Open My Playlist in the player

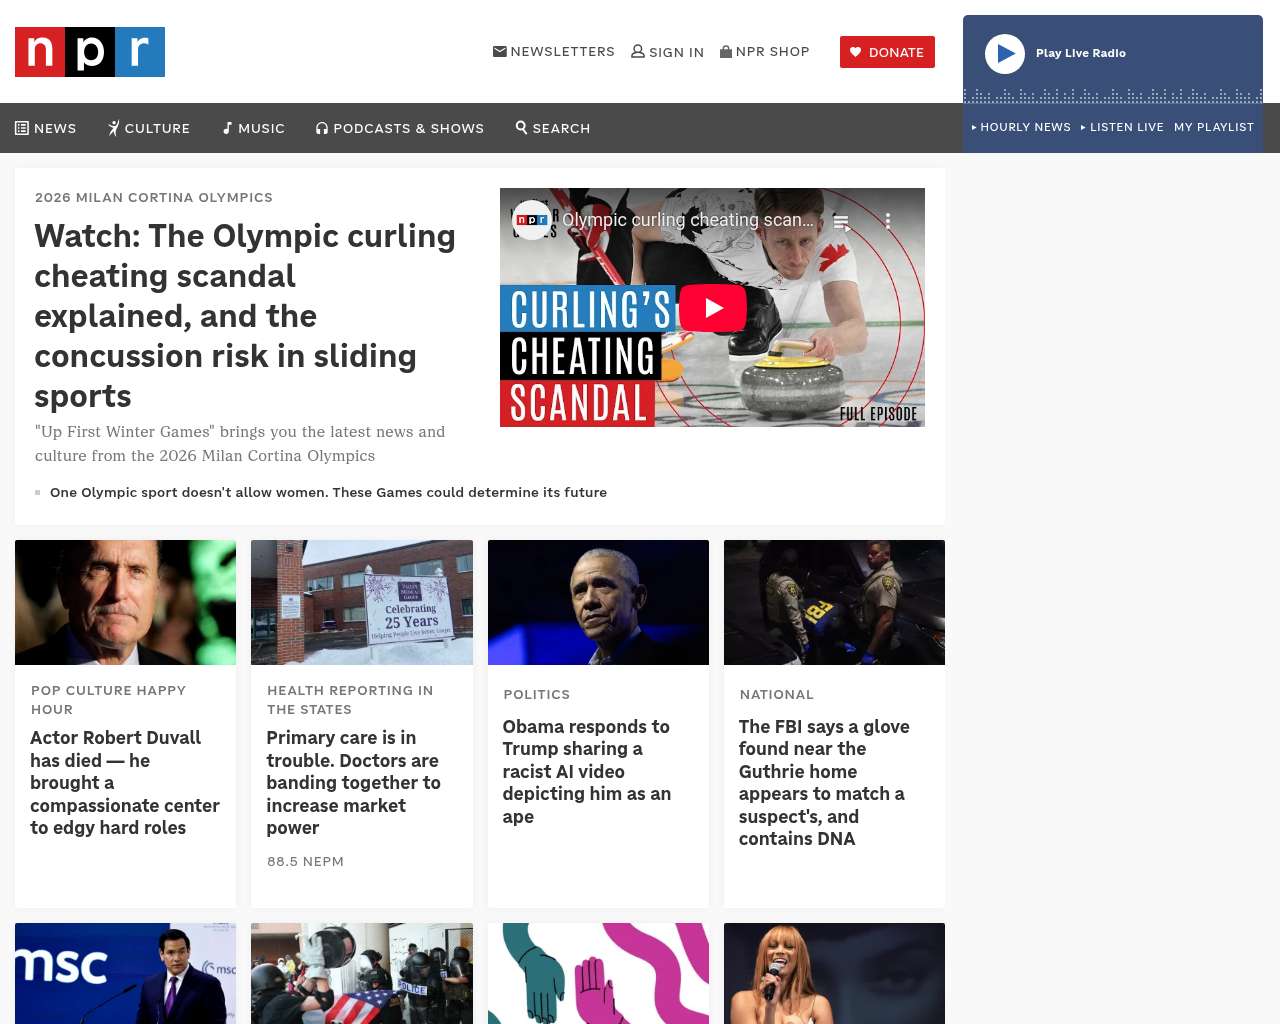[x=1213, y=127]
